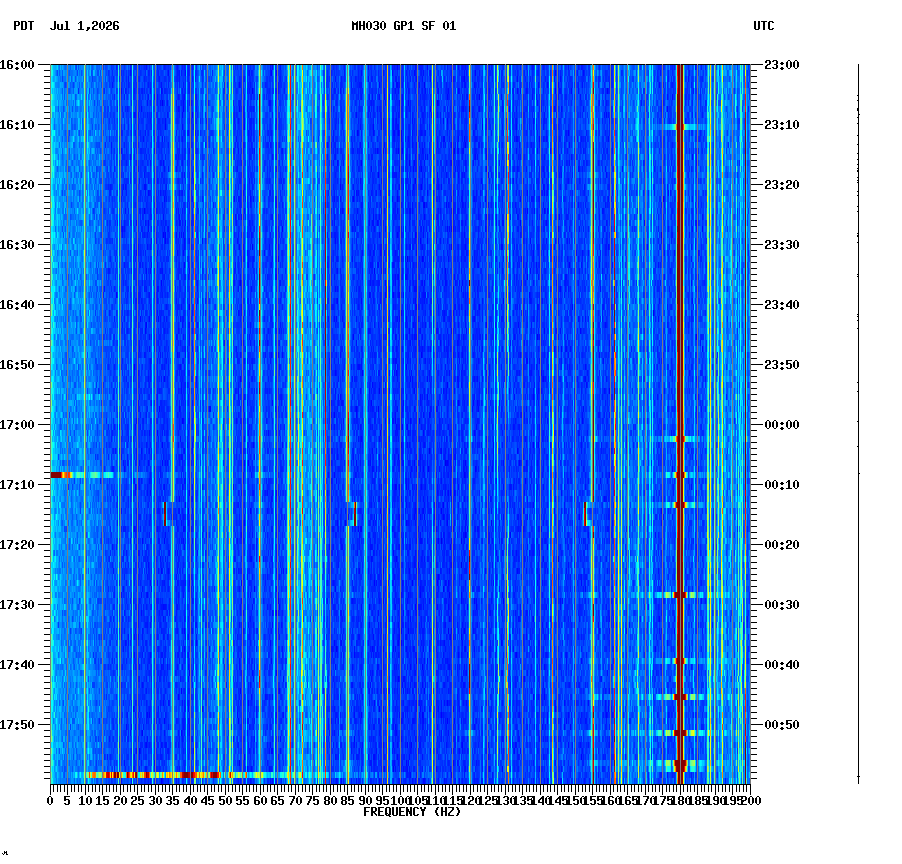This screenshot has height=864, width=902.
Task: Click the 00:20 UTC time label
Action: [x=782, y=545]
